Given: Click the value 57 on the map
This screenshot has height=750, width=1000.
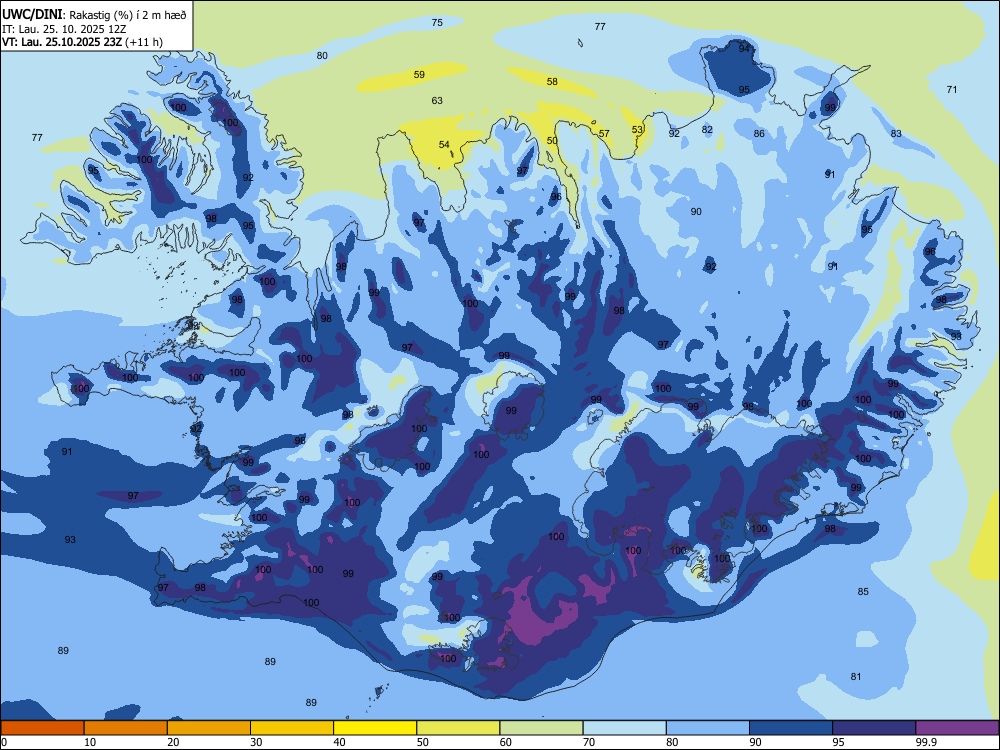Looking at the screenshot, I should [x=604, y=134].
